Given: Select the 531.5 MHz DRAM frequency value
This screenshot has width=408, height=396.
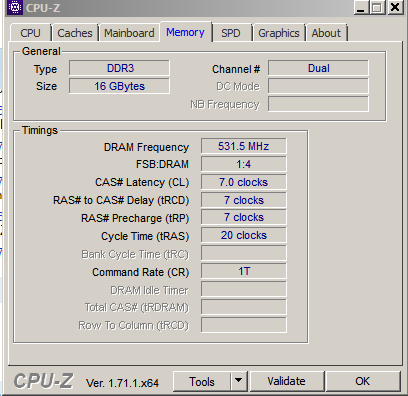Looking at the screenshot, I should [x=244, y=146].
